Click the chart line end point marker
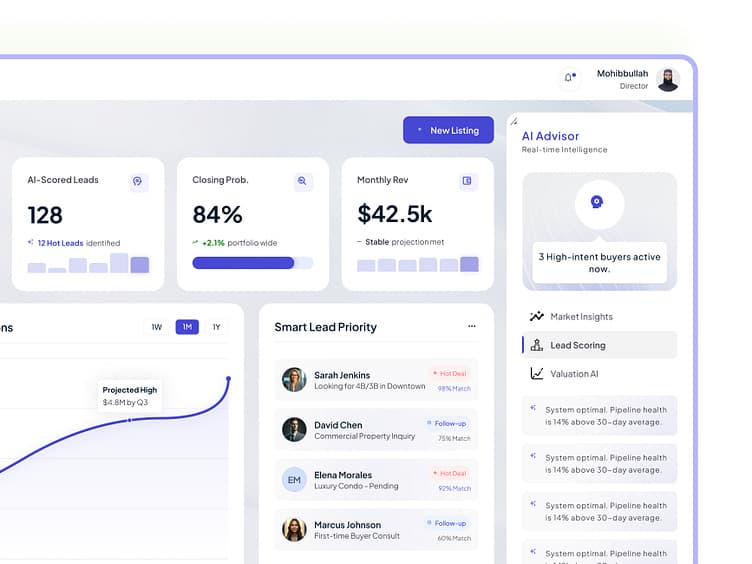The image size is (752, 564). tap(228, 379)
